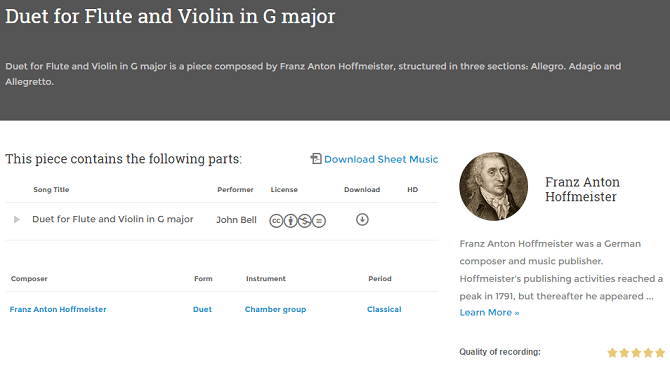Click the Hoffmeister portrait thumbnail
Screen dimensions: 670x366
pos(494,186)
